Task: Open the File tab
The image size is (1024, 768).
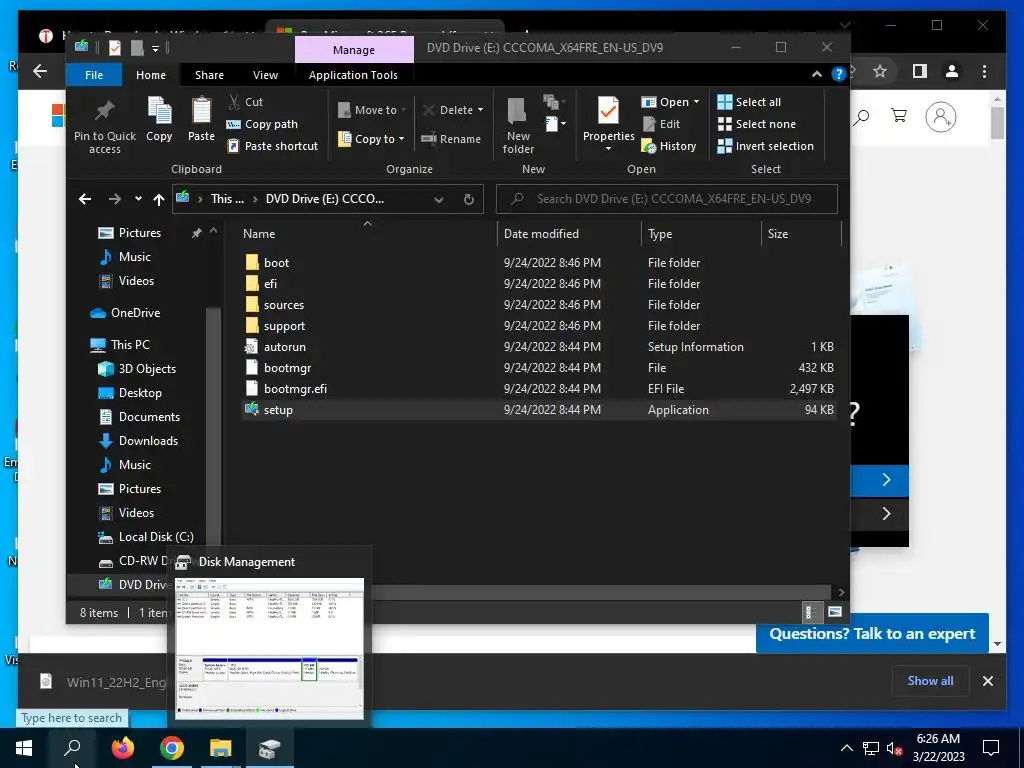Action: click(93, 75)
